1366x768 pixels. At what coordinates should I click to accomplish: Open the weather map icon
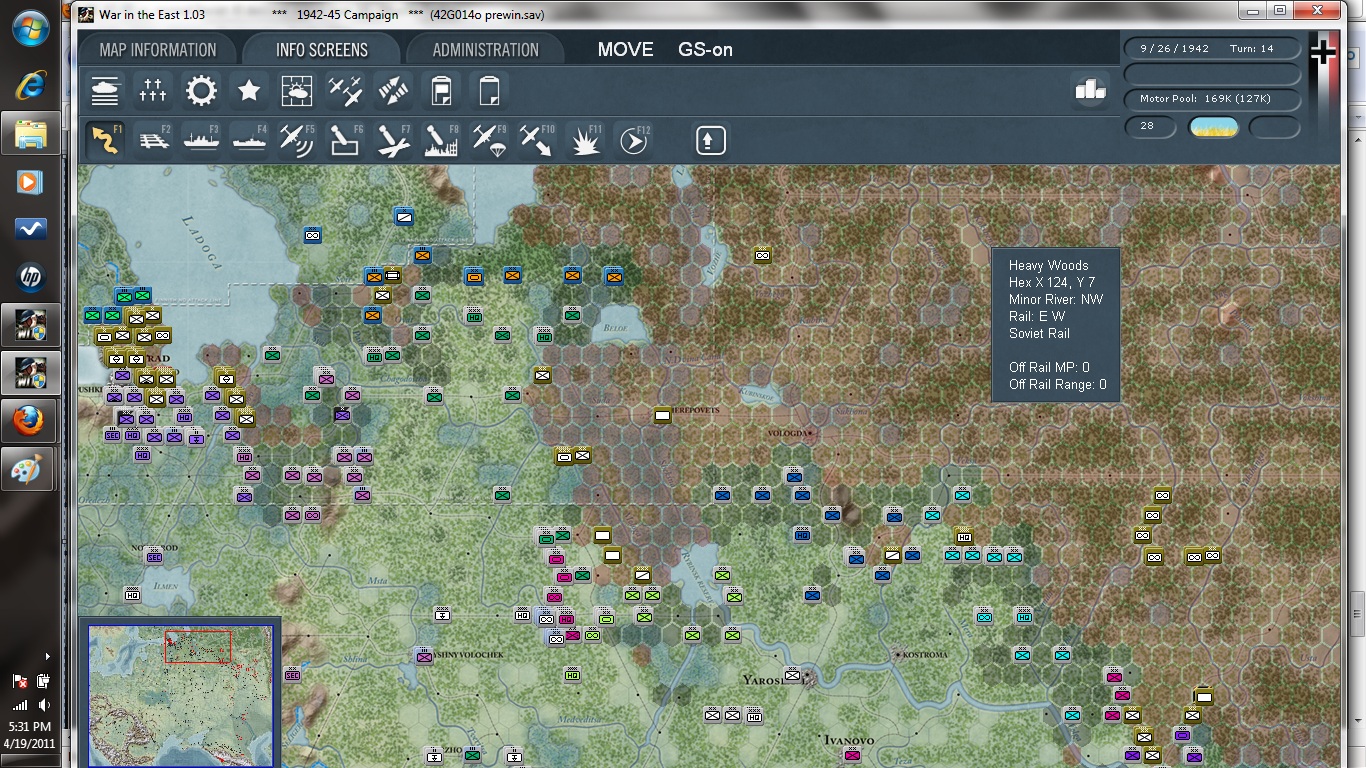(297, 92)
